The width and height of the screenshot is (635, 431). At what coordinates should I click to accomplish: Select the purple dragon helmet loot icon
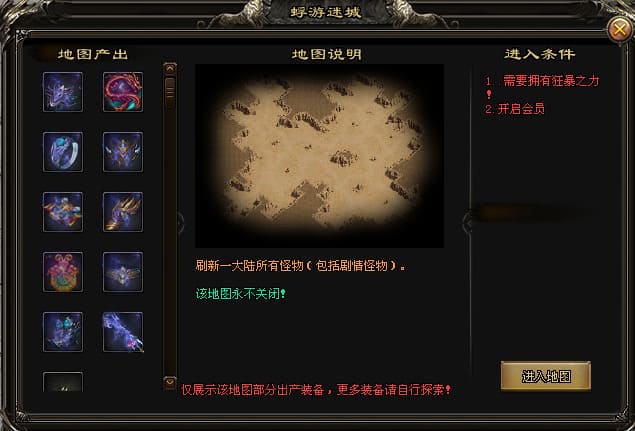(63, 92)
